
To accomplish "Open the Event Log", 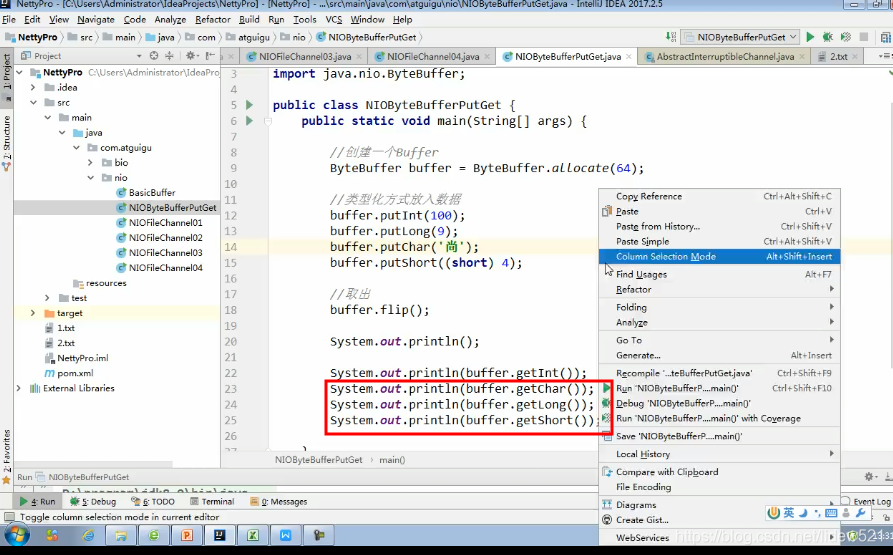I will click(867, 501).
